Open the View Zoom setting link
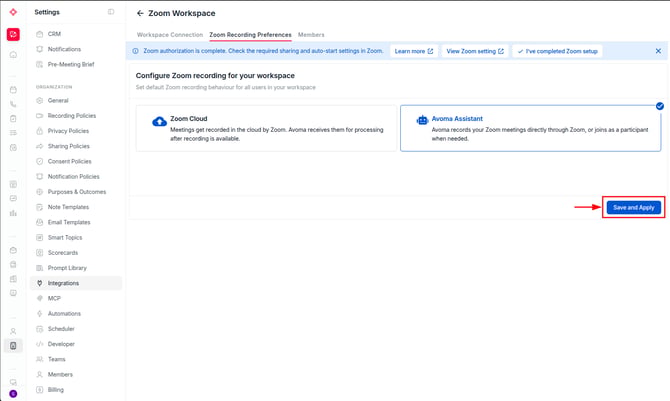Viewport: 670px width, 401px height. click(x=475, y=51)
